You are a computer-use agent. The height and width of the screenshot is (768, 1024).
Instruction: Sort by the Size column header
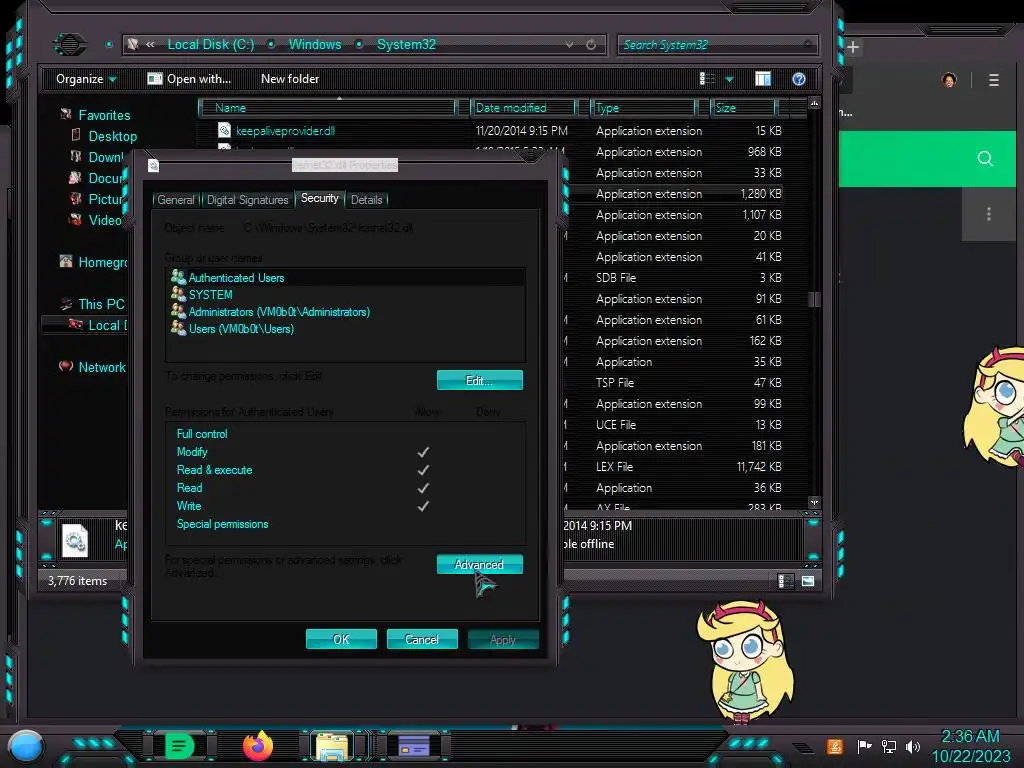[744, 108]
